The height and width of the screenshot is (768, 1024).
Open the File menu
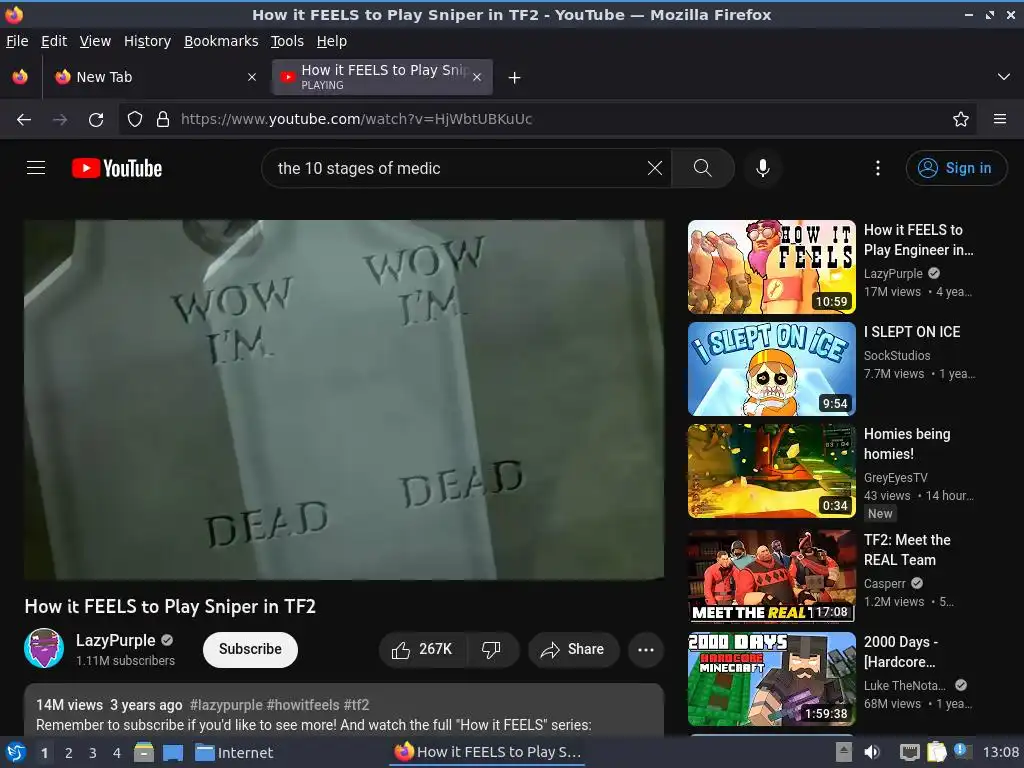click(17, 41)
